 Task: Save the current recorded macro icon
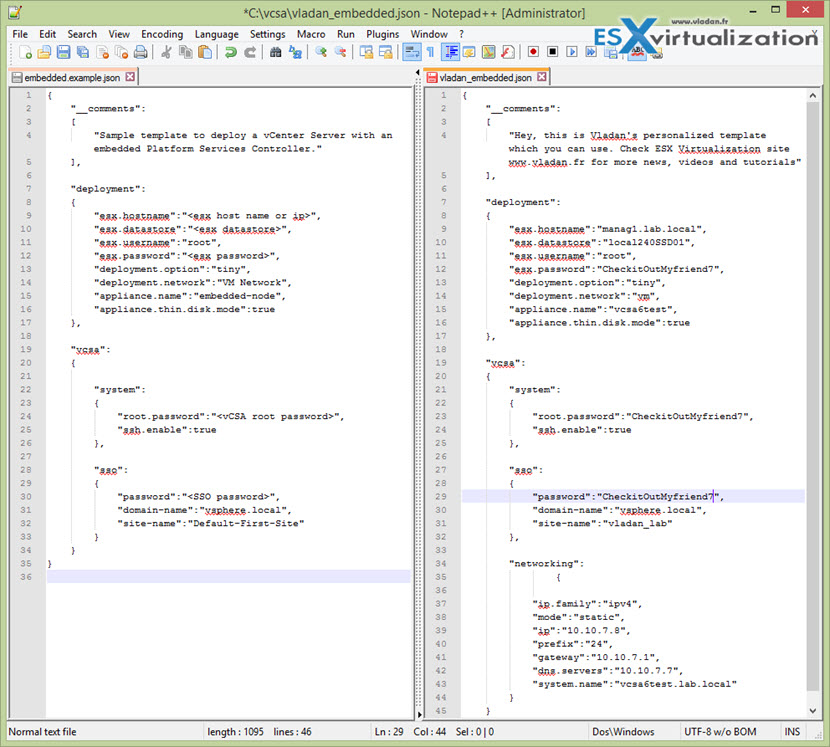pos(610,52)
